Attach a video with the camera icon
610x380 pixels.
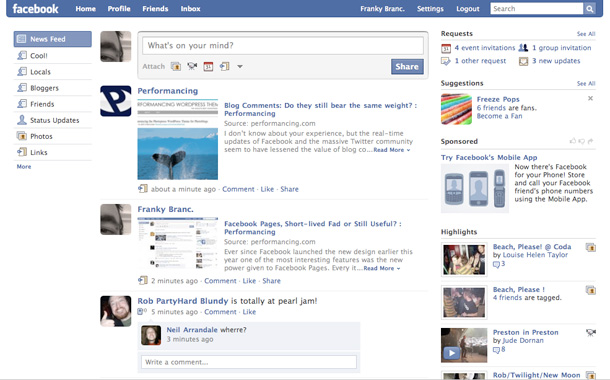192,66
